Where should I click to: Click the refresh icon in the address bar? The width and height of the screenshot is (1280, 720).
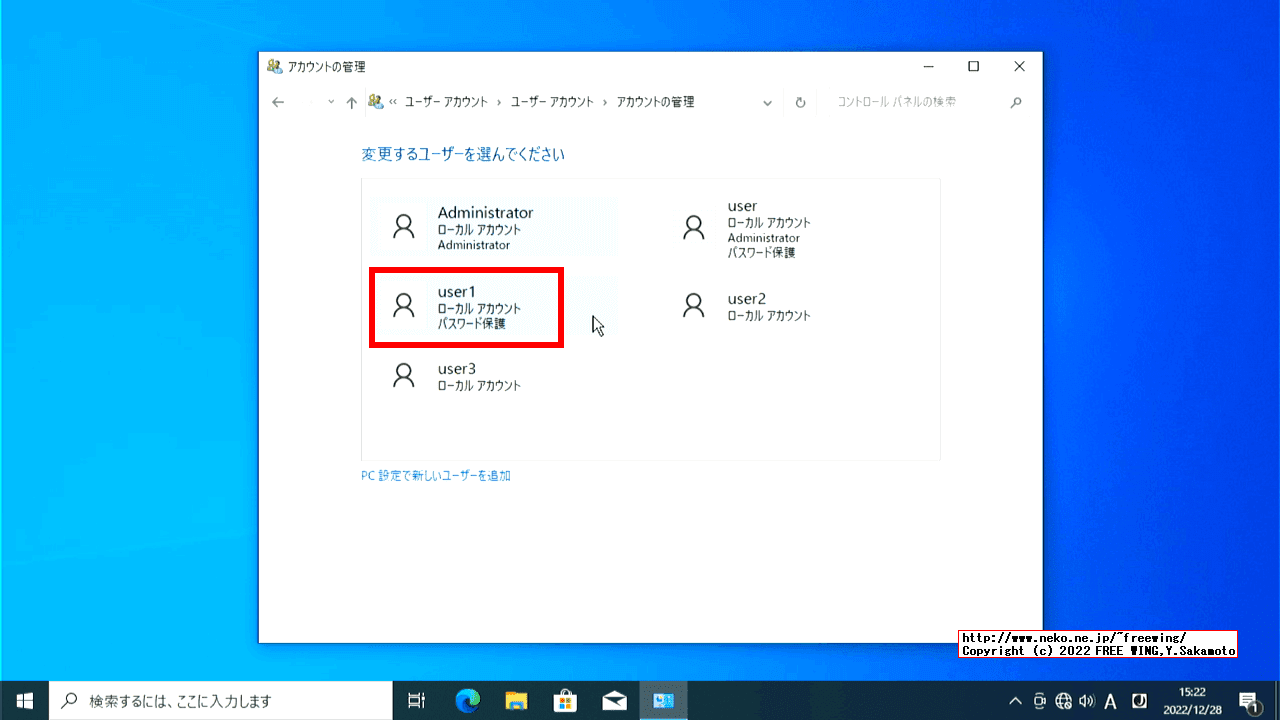pos(799,101)
